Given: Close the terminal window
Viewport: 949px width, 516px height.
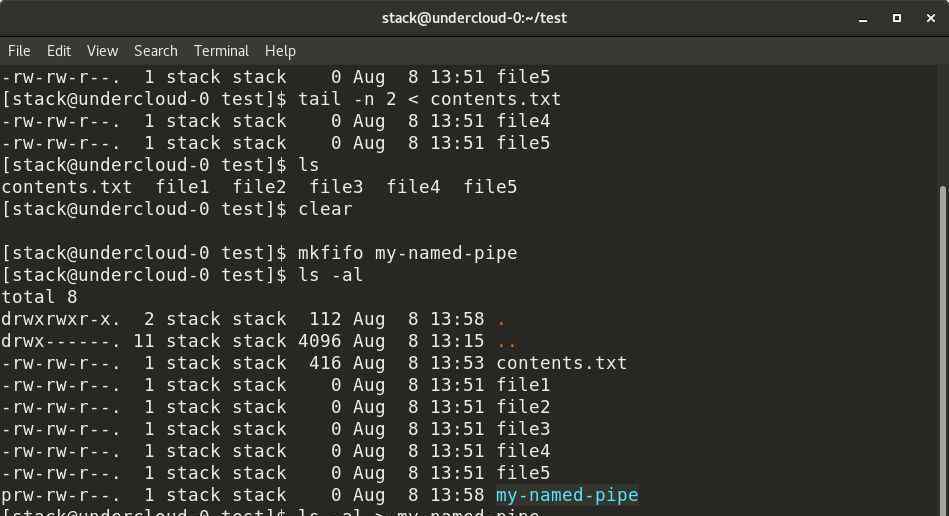Looking at the screenshot, I should coord(931,18).
